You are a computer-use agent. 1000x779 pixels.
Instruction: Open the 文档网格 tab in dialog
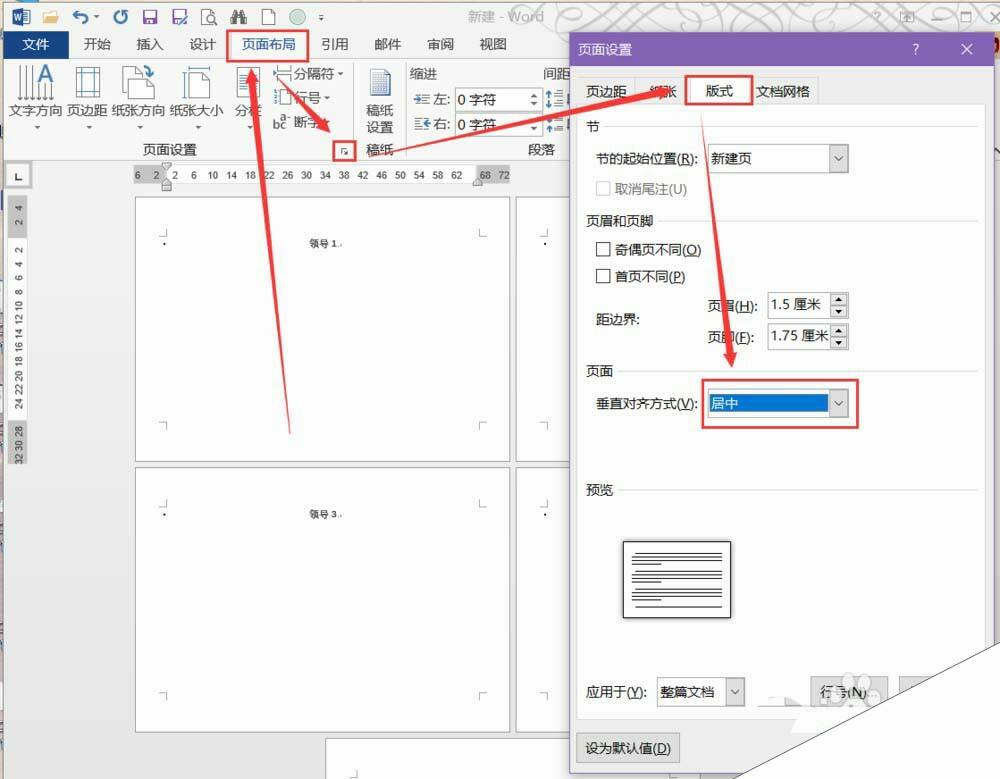pyautogui.click(x=783, y=91)
